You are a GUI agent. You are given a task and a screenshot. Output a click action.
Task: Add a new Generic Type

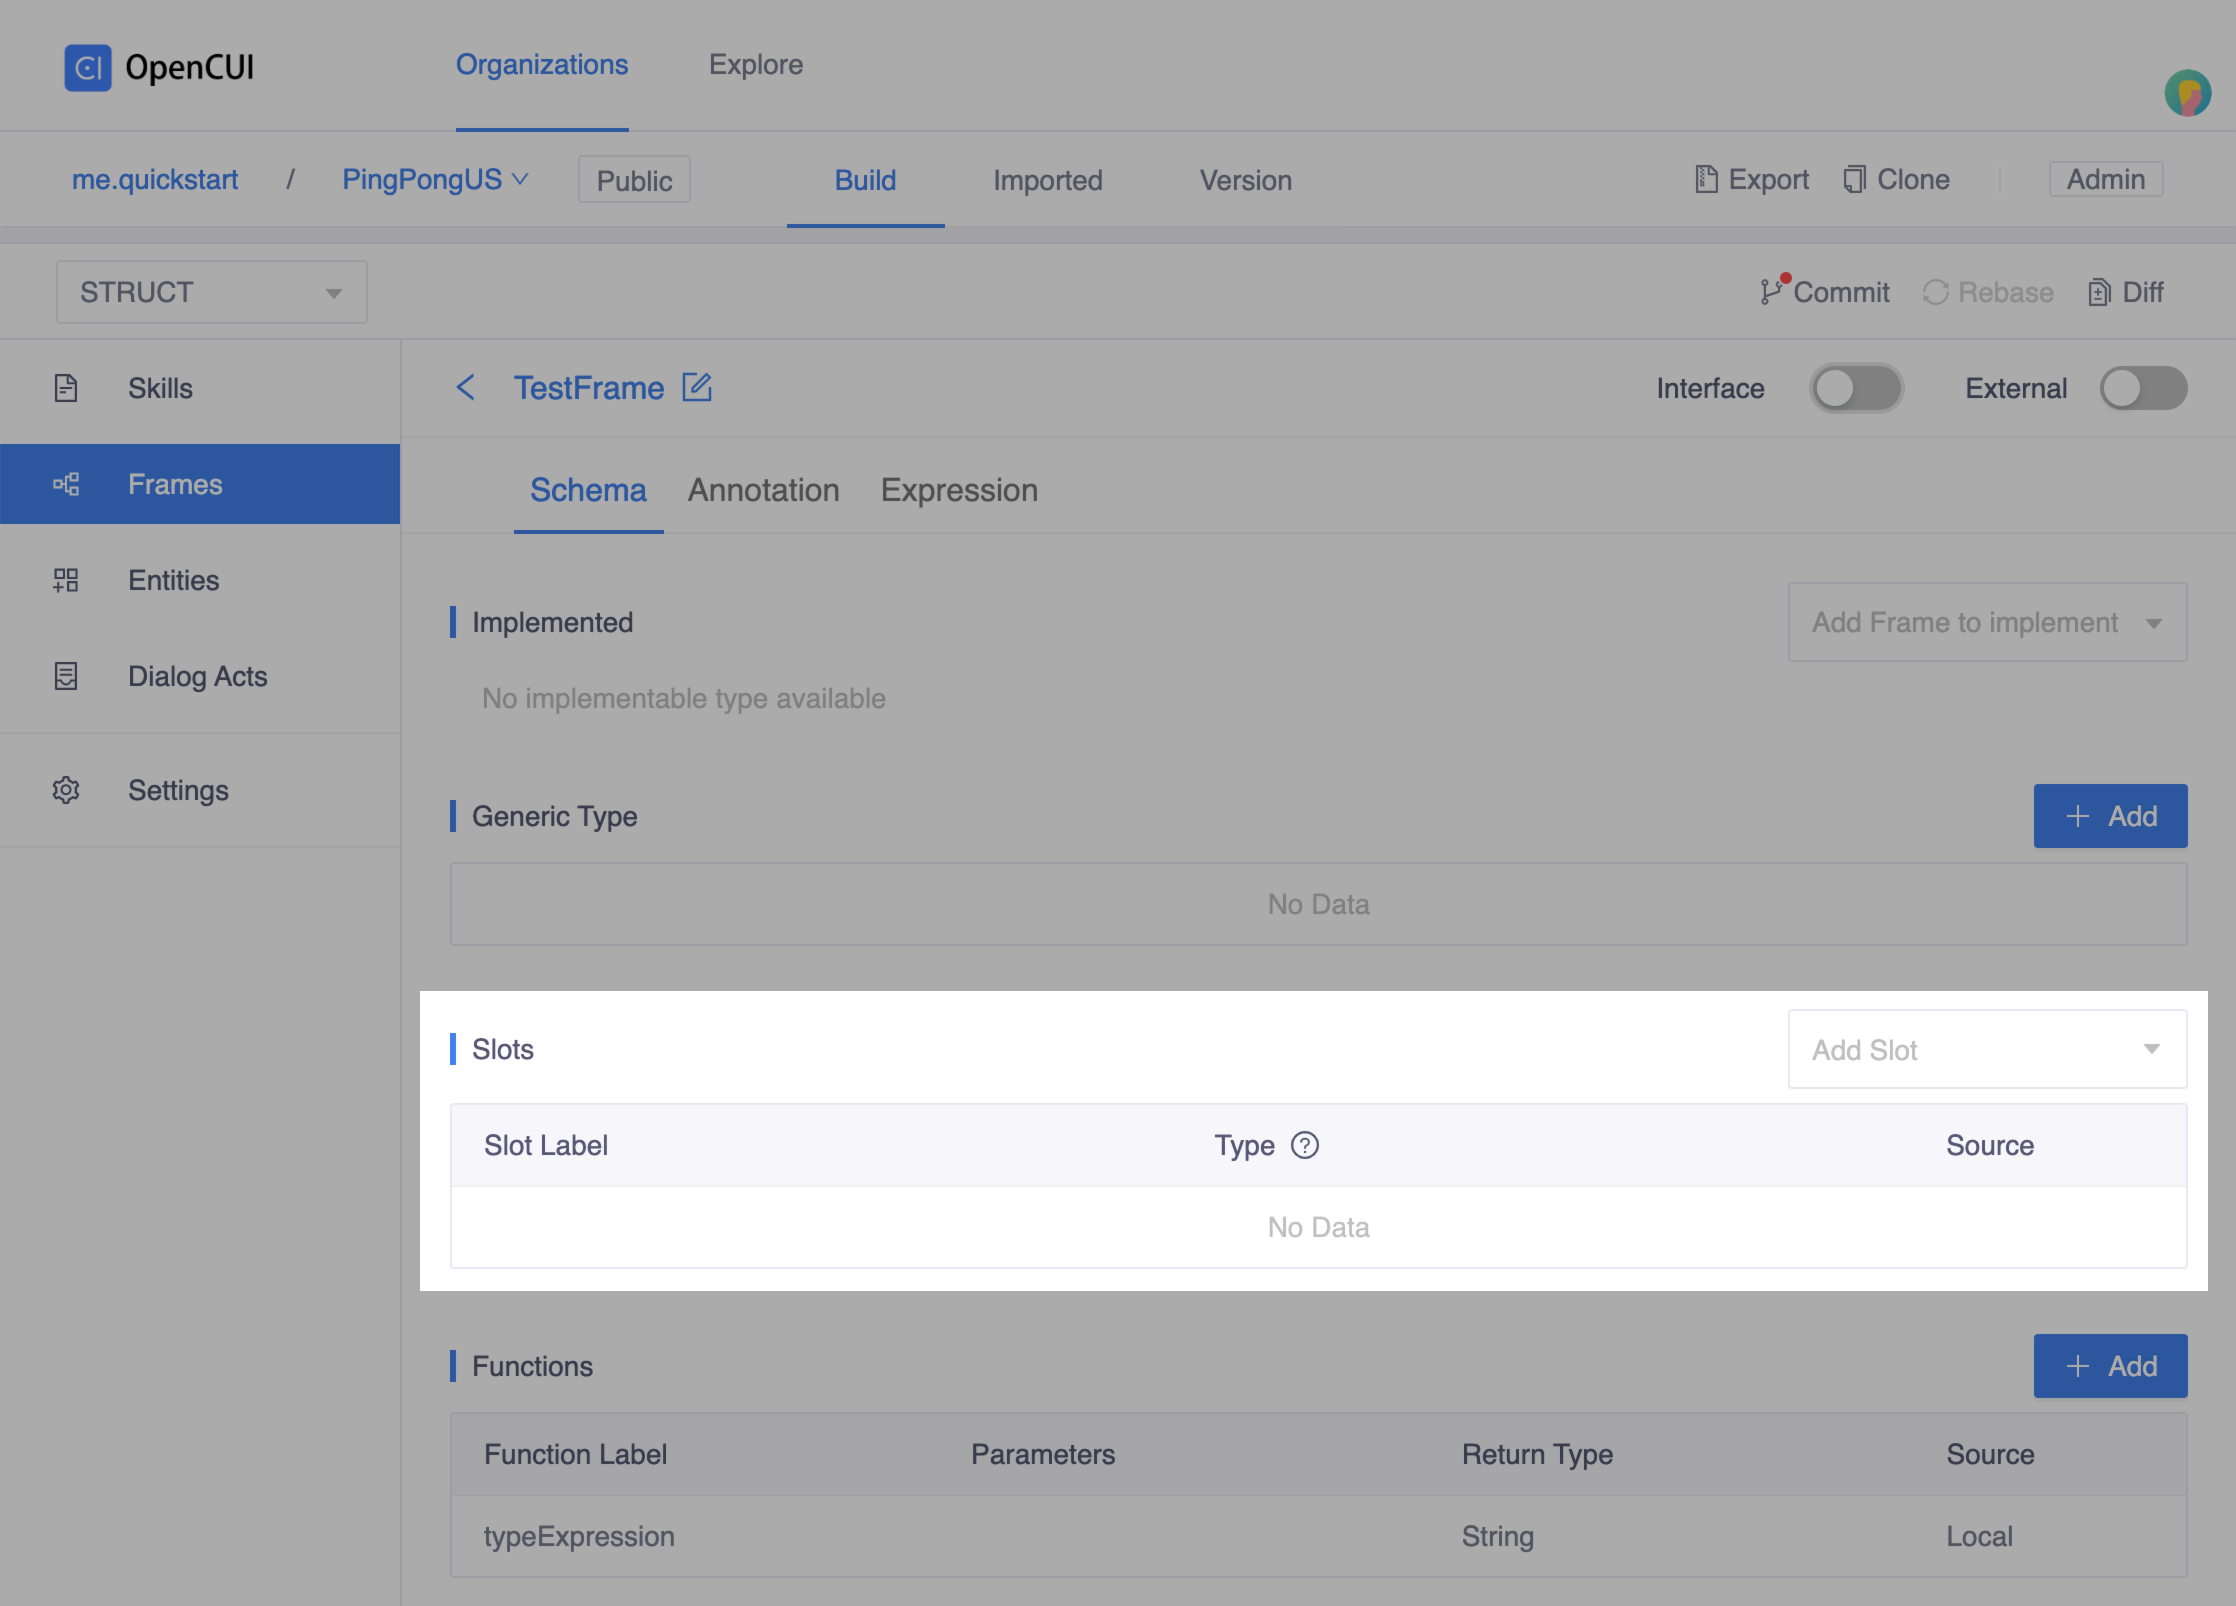coord(2110,816)
